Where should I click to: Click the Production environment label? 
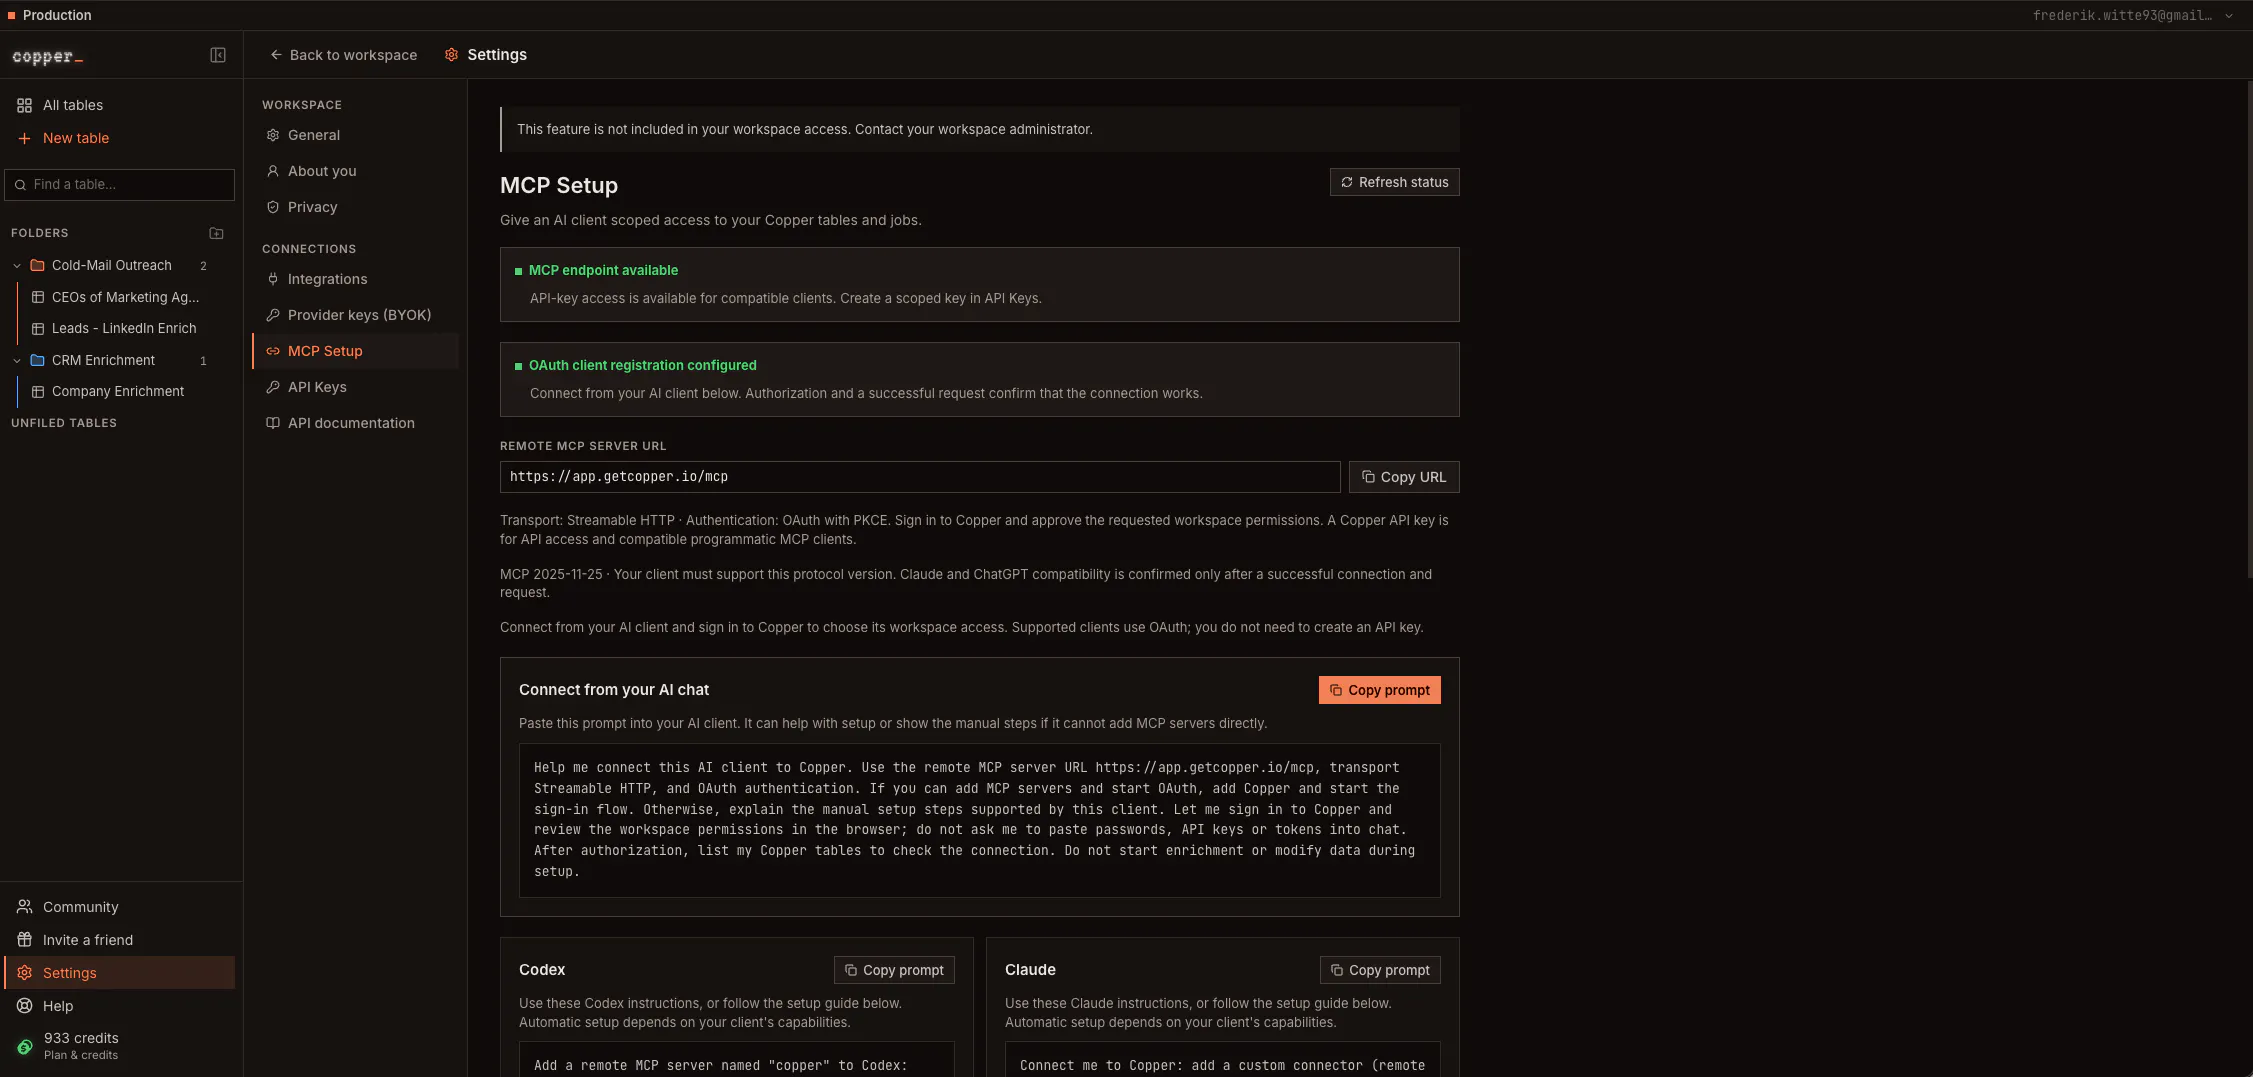57,15
